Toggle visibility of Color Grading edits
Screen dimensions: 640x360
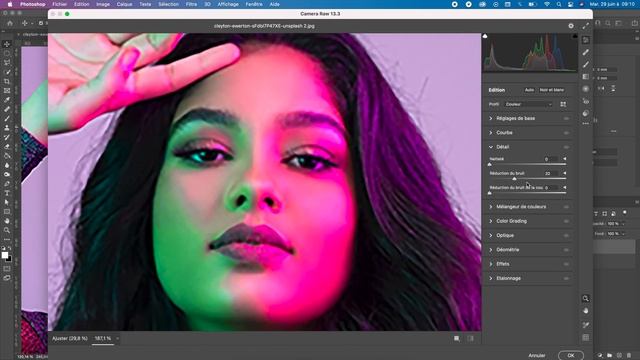[x=566, y=221]
